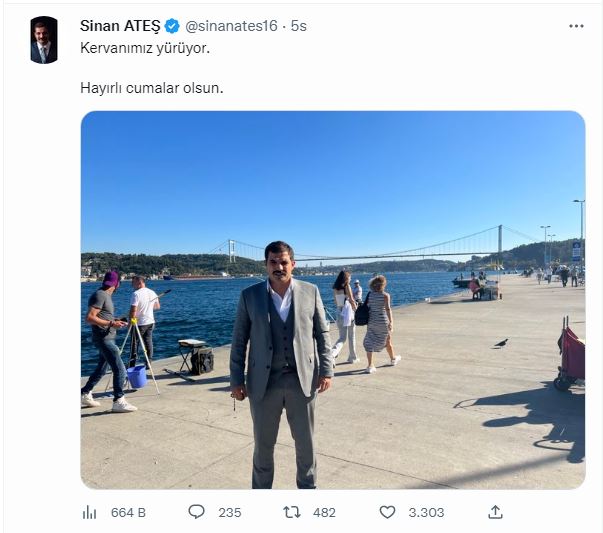Open view analytics bar chart icon
This screenshot has height=533, width=603.
tap(89, 512)
